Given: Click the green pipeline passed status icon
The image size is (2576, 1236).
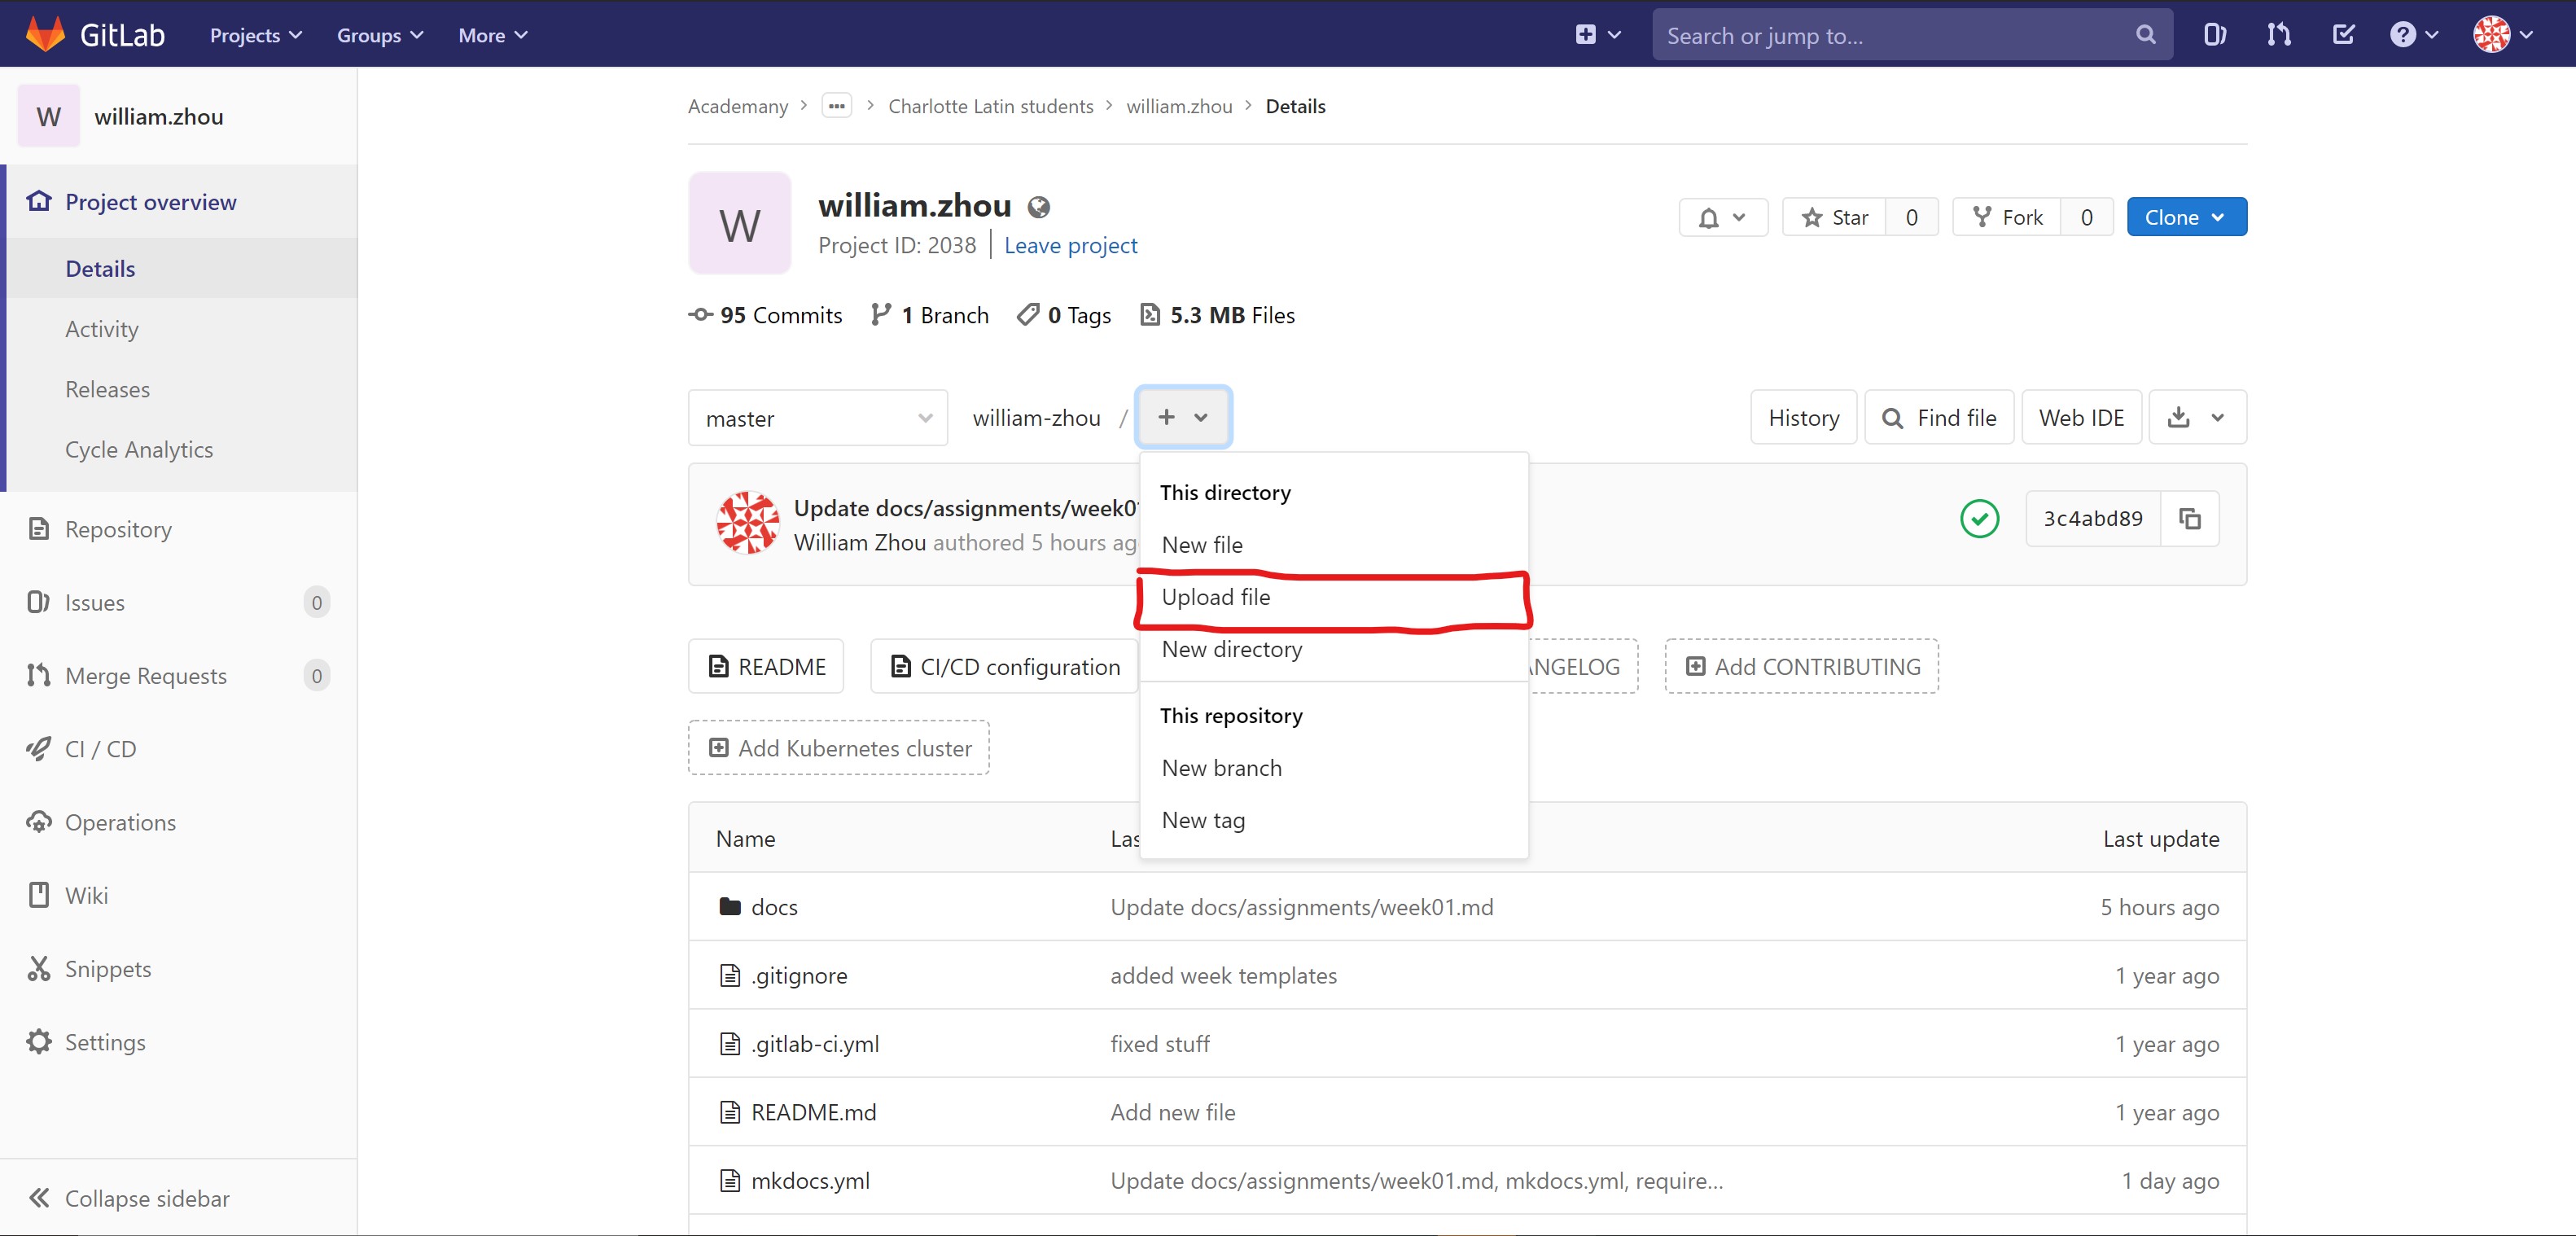Looking at the screenshot, I should click(1979, 518).
